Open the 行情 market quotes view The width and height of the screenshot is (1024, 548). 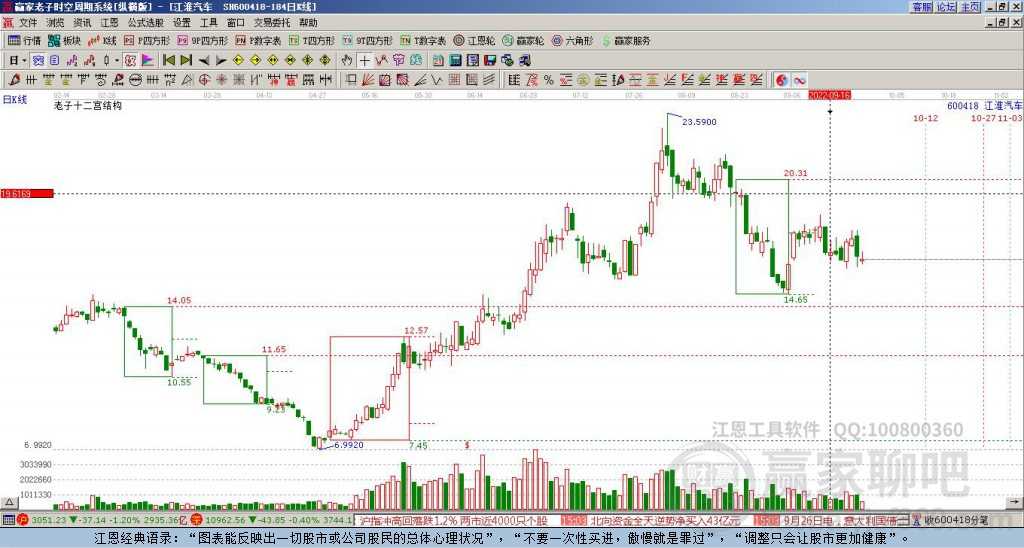pos(24,41)
